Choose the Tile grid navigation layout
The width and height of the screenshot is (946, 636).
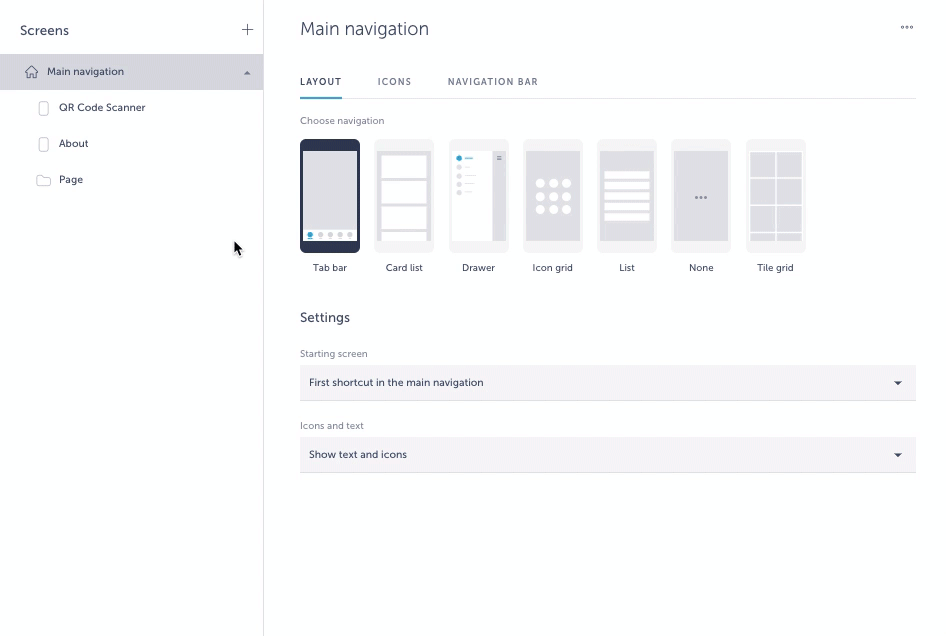tap(776, 196)
